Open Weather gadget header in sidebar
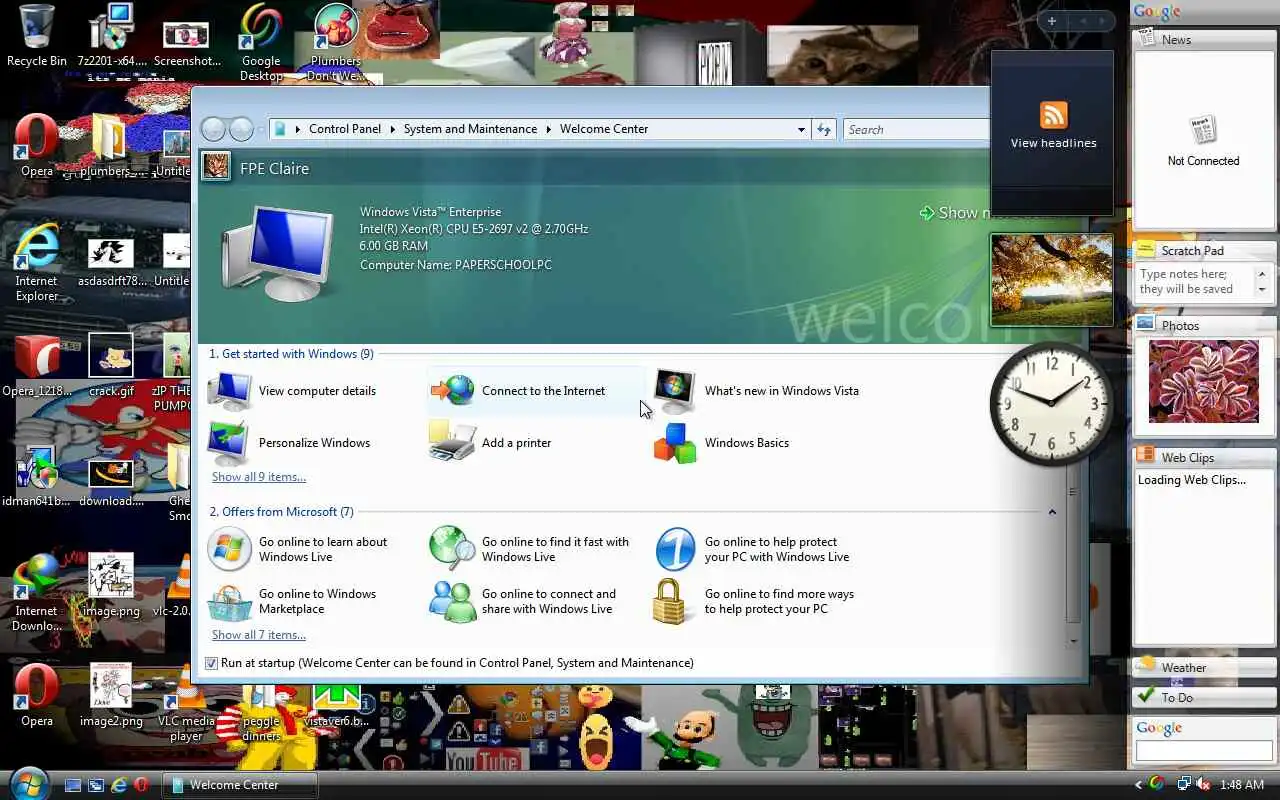This screenshot has width=1280, height=800. (1204, 667)
